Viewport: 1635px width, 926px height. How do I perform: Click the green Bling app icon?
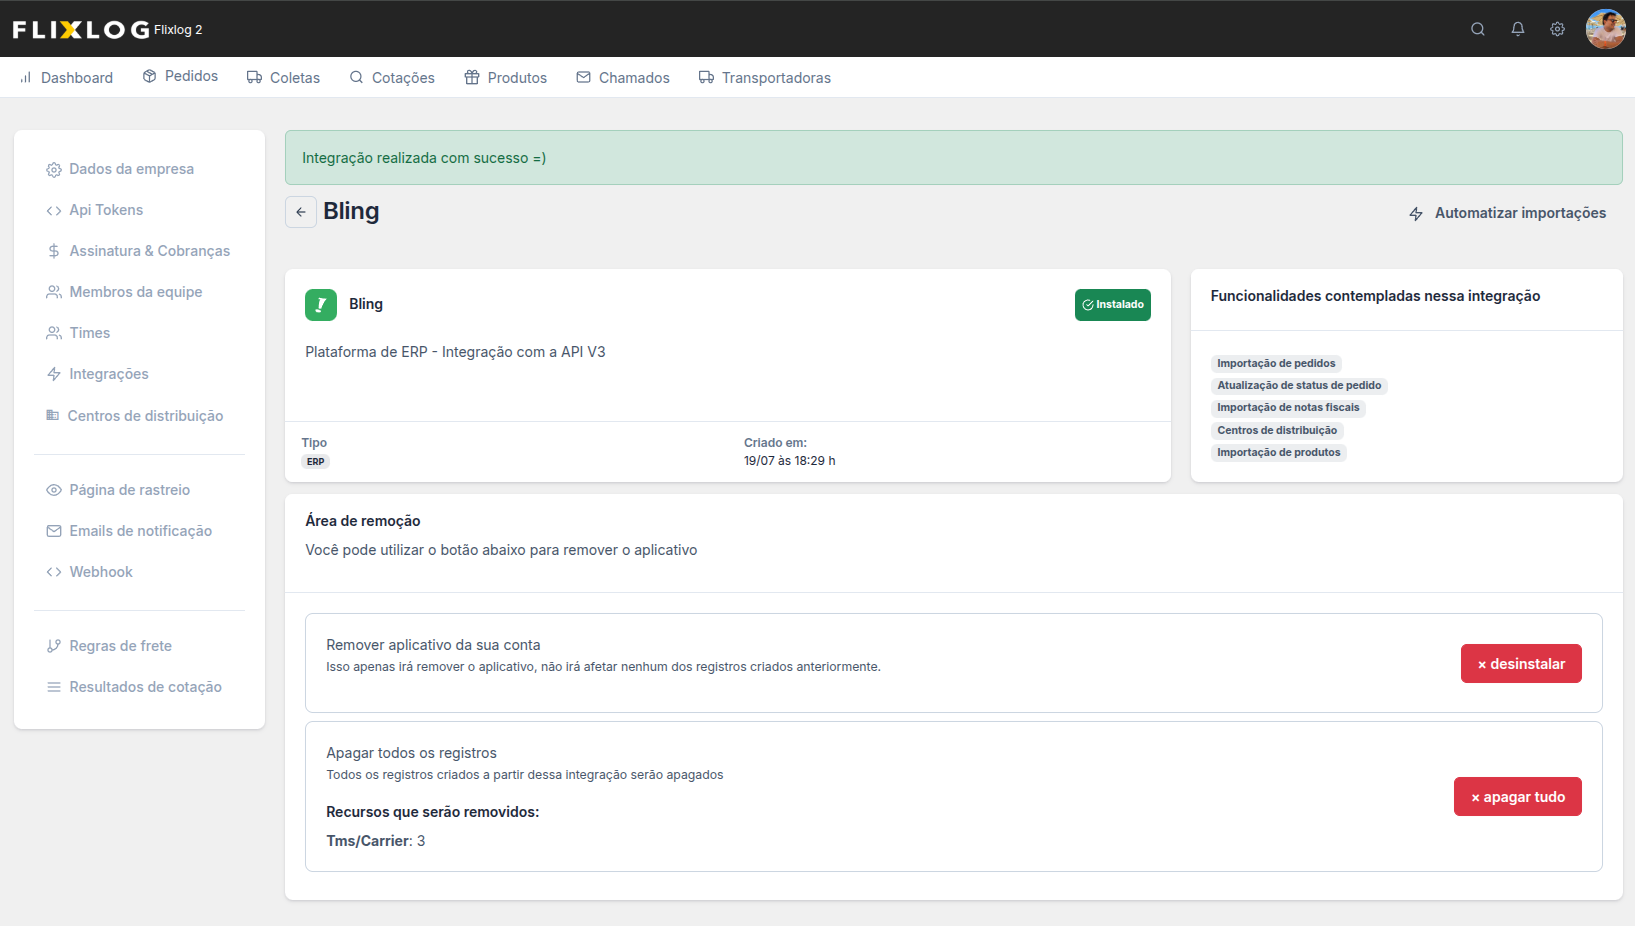pos(321,305)
